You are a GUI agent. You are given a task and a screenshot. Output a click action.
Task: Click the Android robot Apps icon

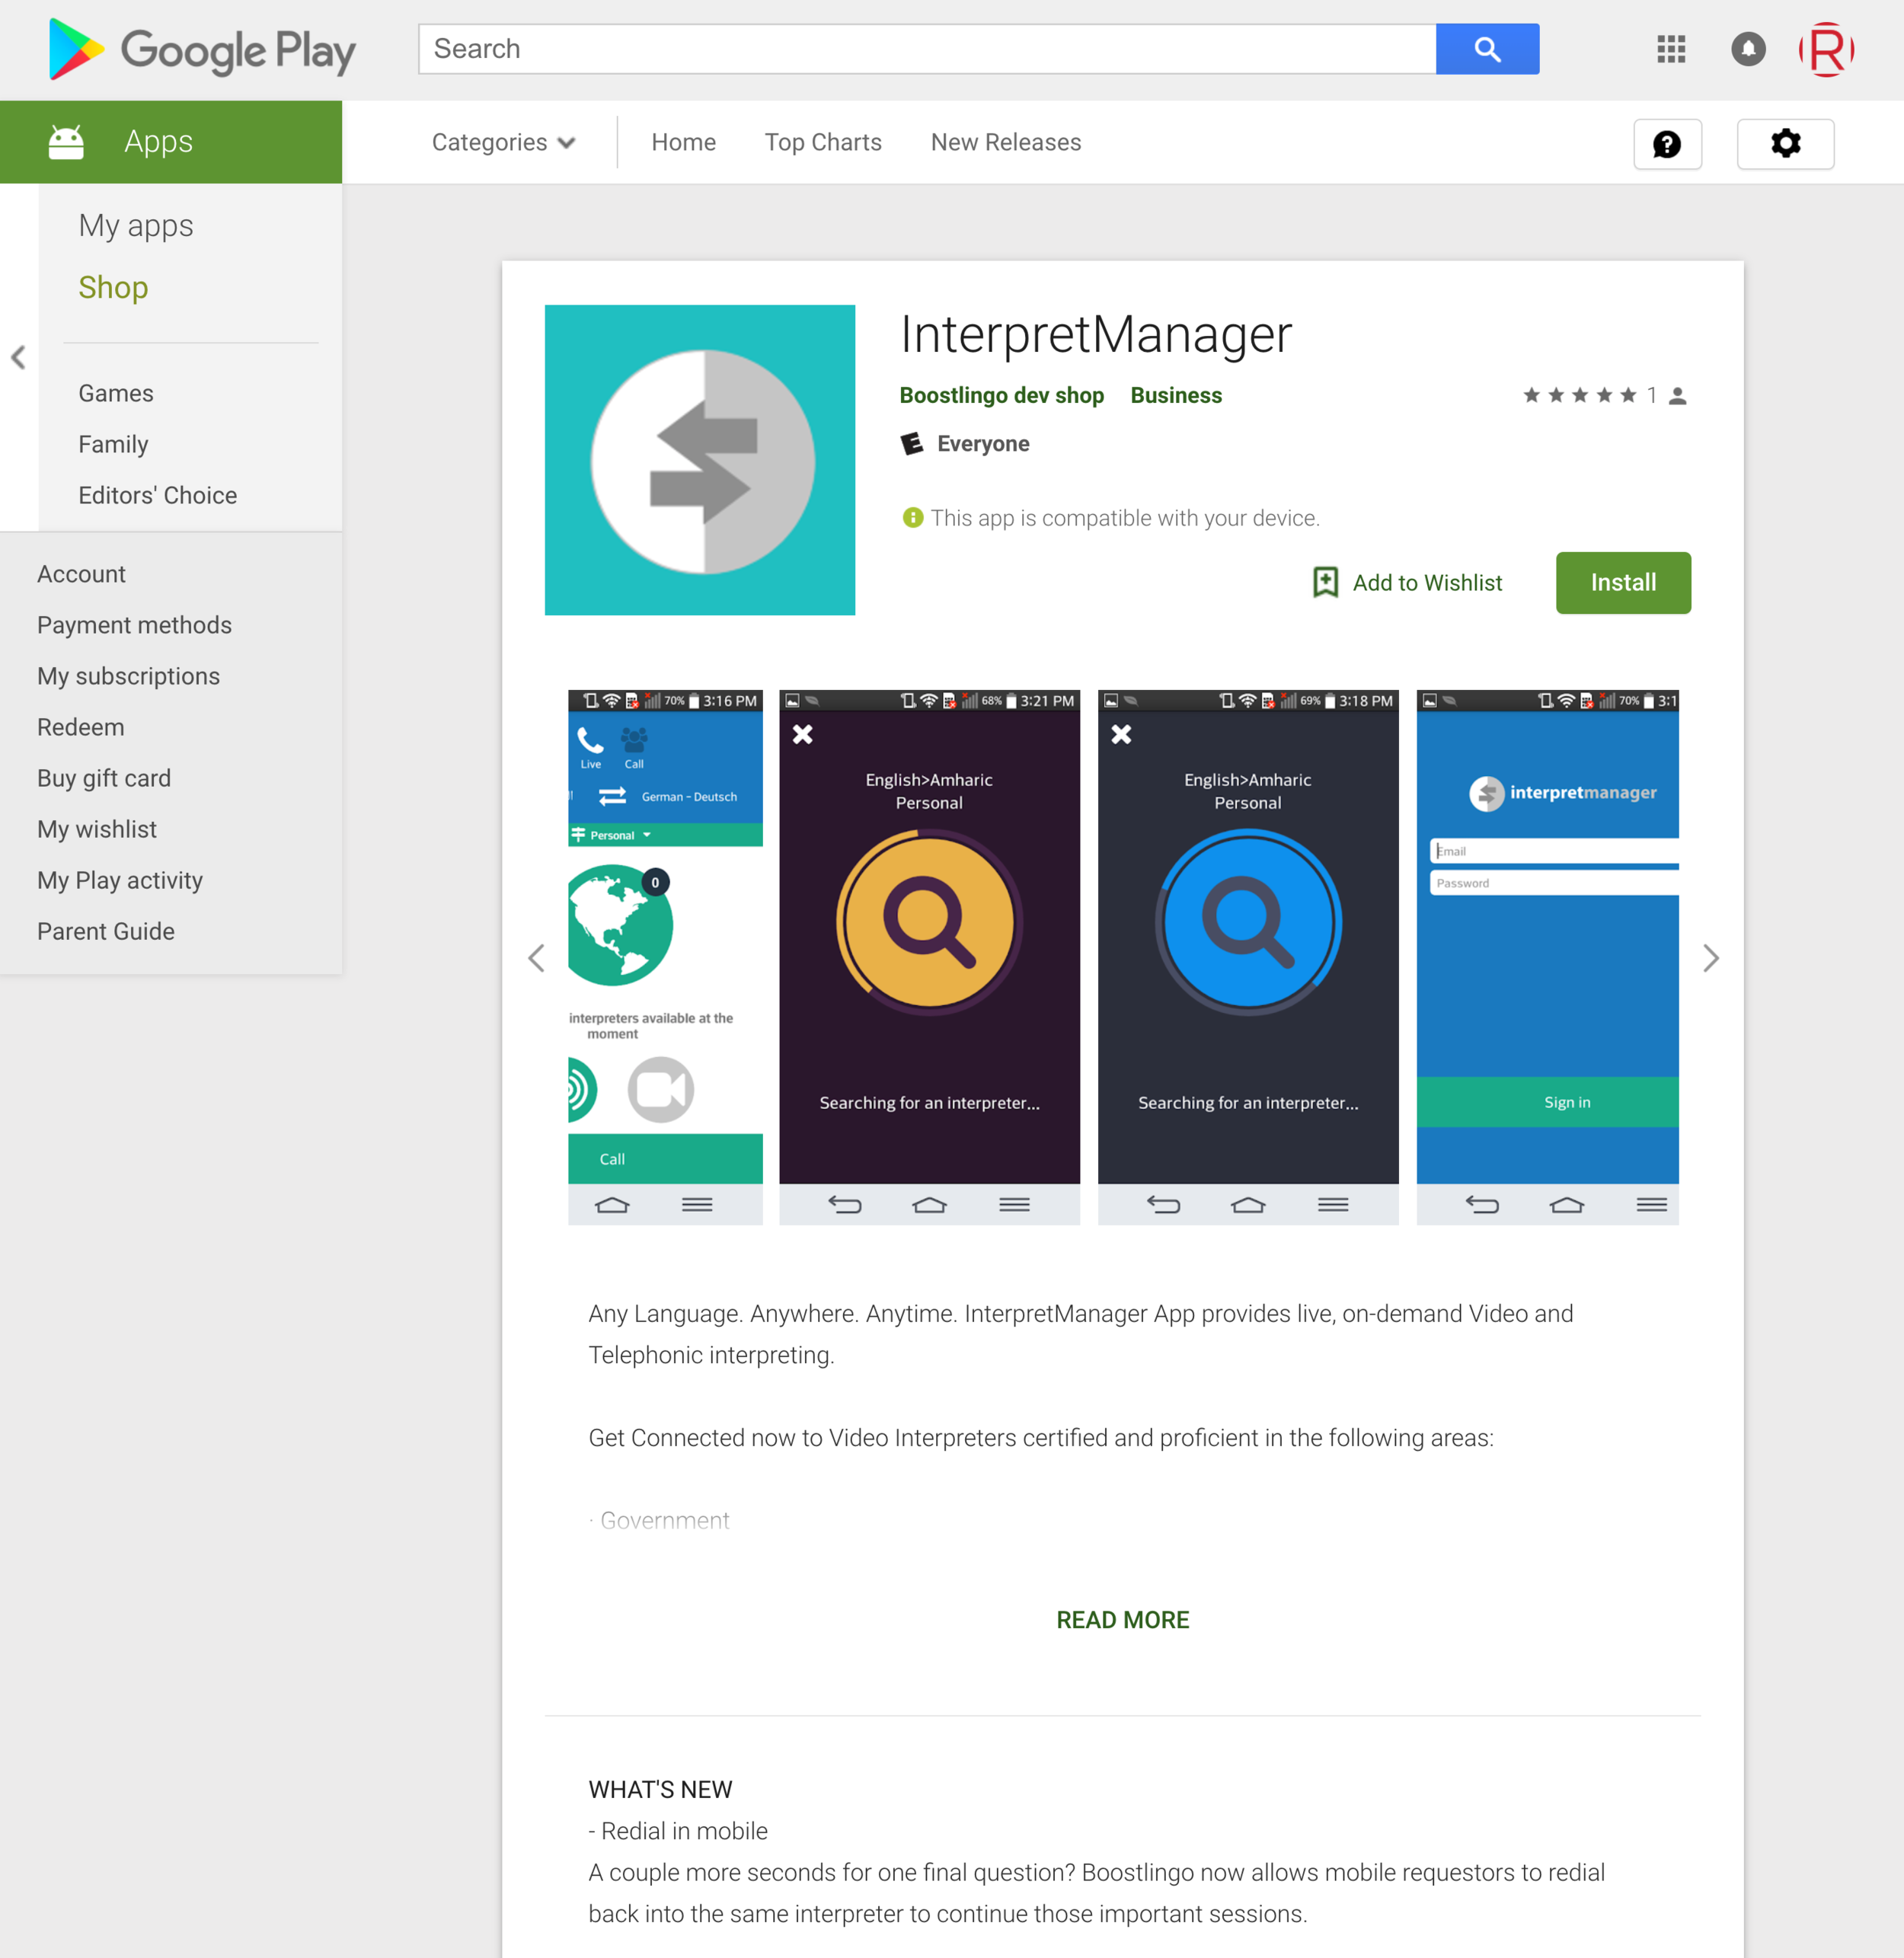(x=66, y=142)
